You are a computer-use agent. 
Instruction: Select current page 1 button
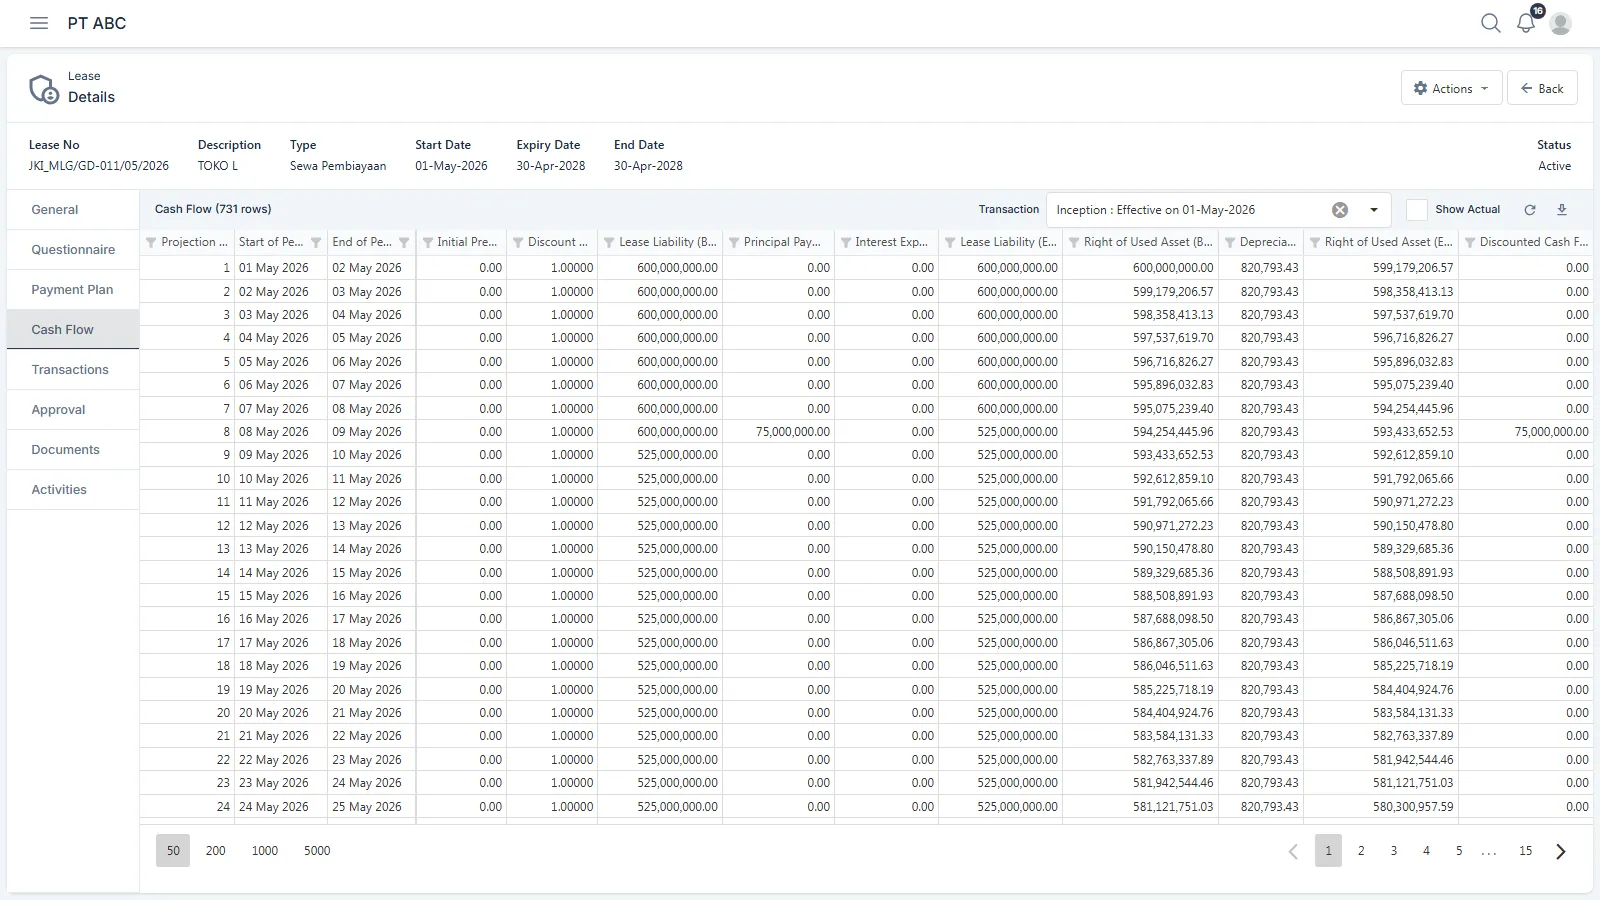tap(1328, 851)
